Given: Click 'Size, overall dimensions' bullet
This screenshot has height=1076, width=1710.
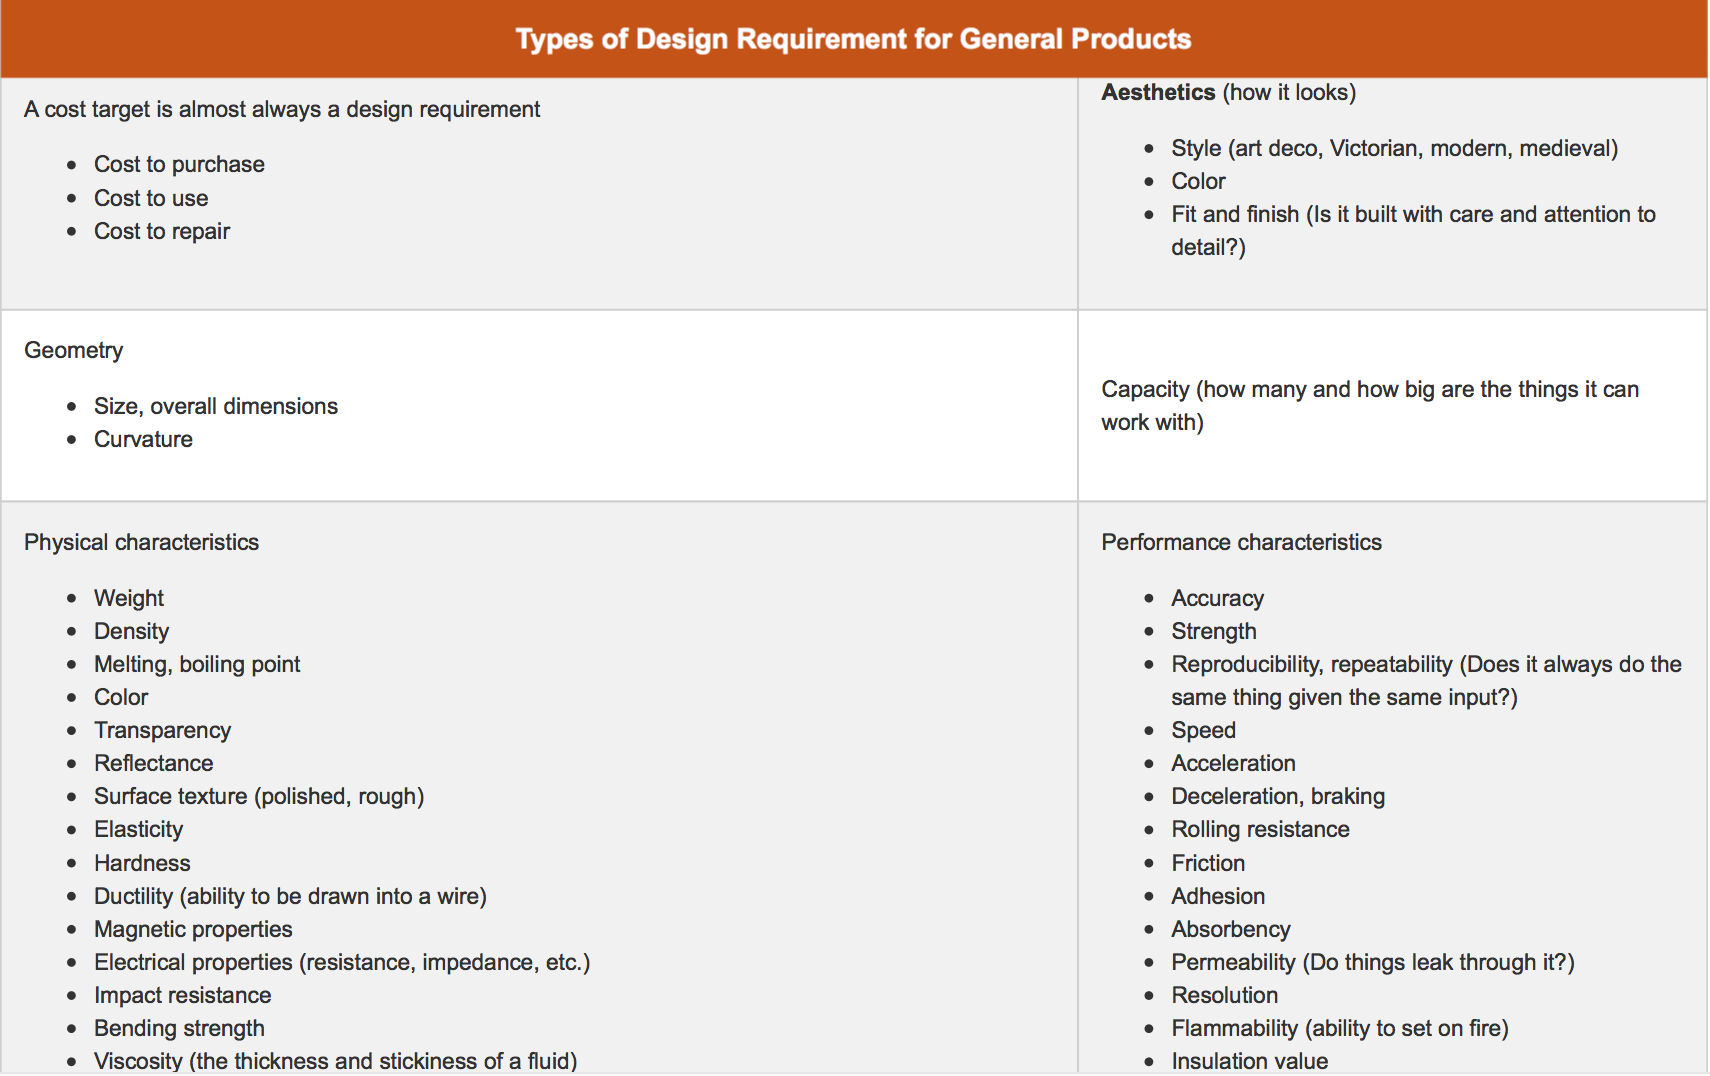Looking at the screenshot, I should tap(216, 406).
